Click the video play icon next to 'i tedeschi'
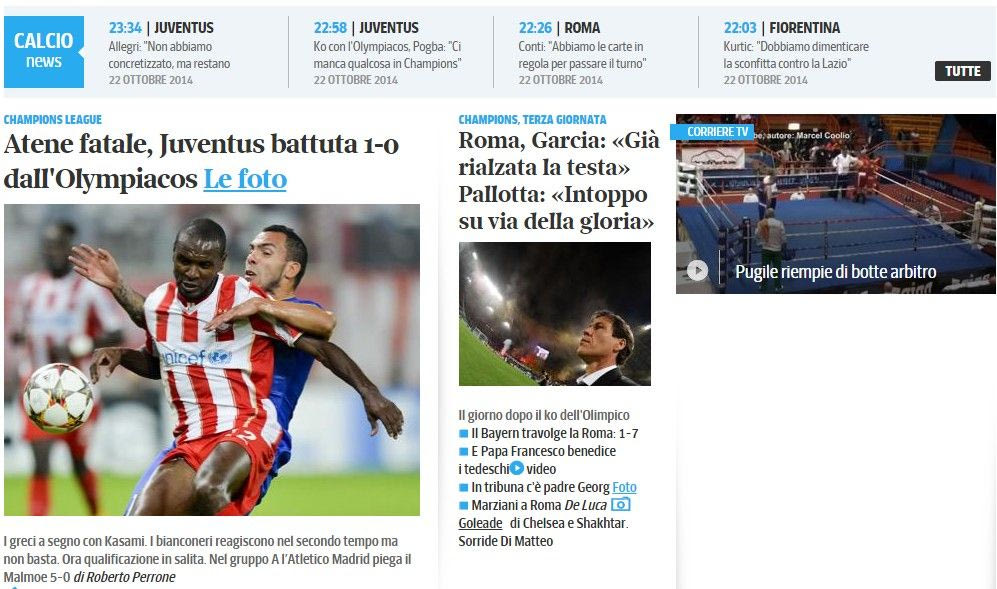 [517, 469]
